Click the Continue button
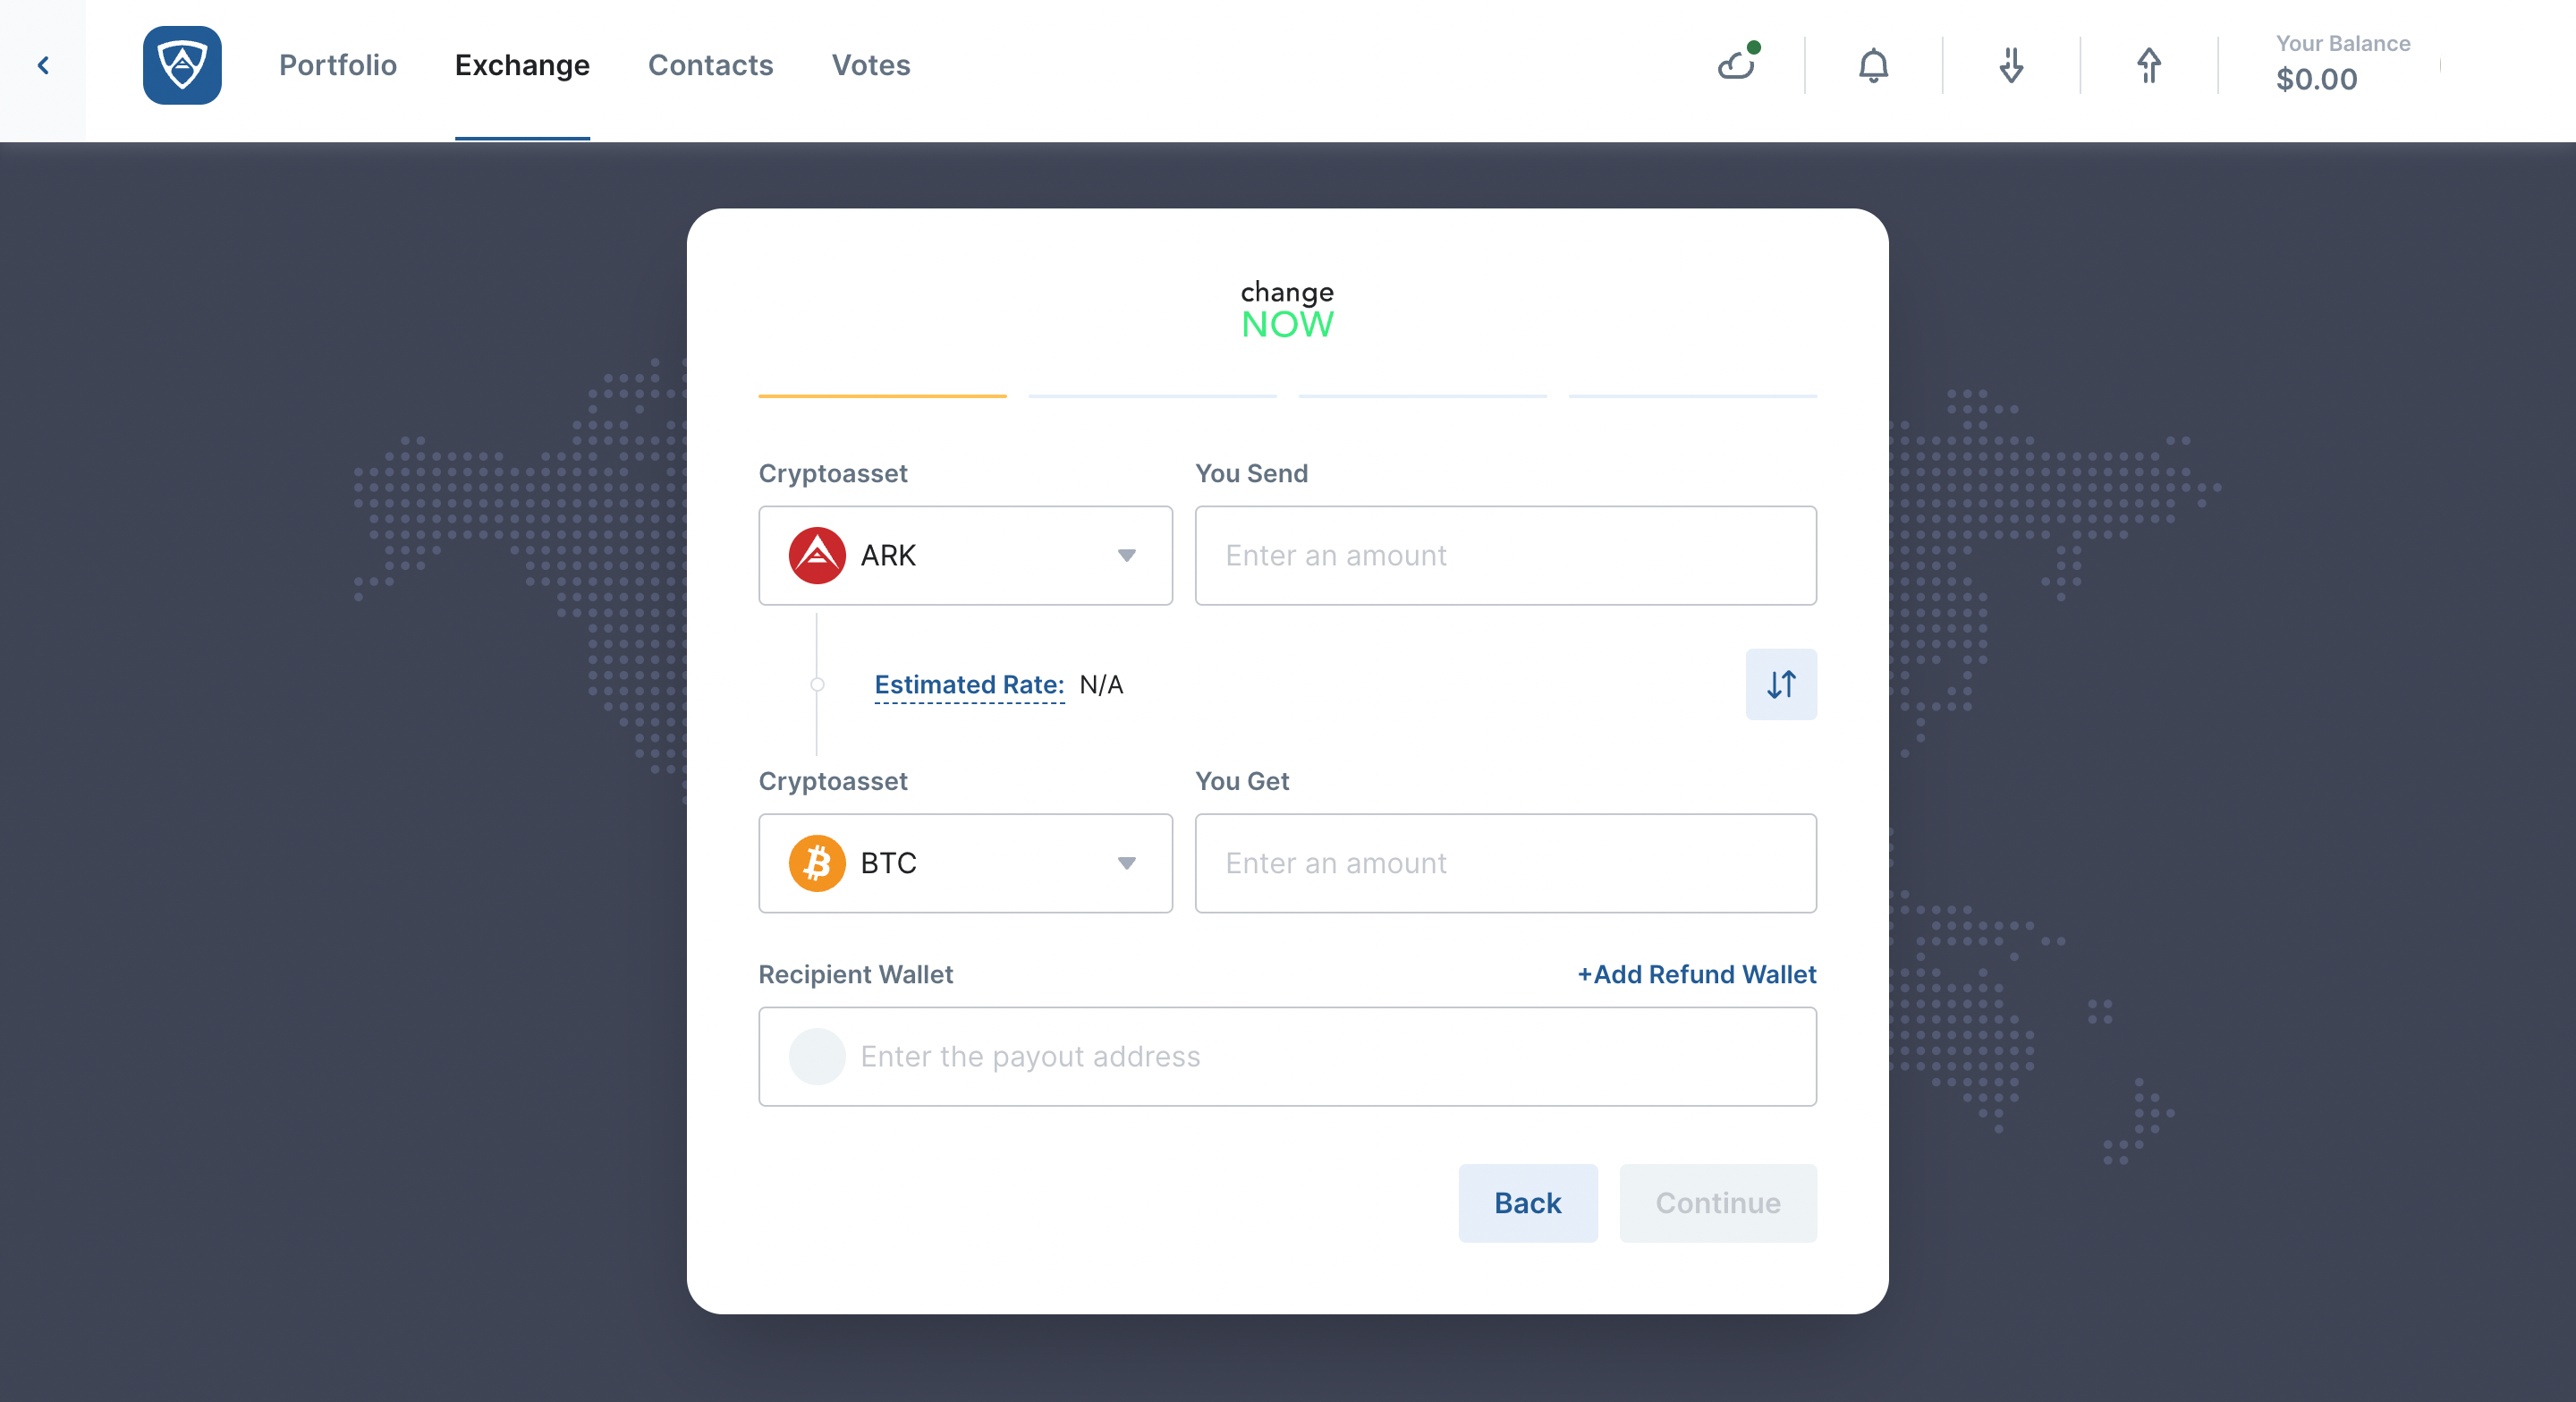 tap(1716, 1203)
